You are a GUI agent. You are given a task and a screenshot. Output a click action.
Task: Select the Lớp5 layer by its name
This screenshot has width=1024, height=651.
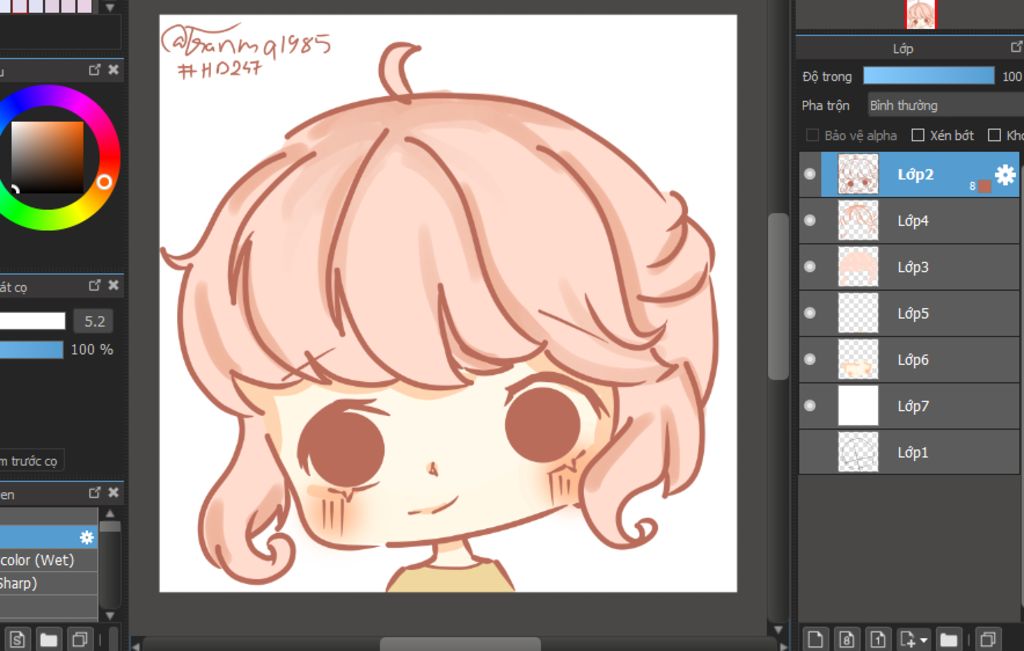point(912,313)
